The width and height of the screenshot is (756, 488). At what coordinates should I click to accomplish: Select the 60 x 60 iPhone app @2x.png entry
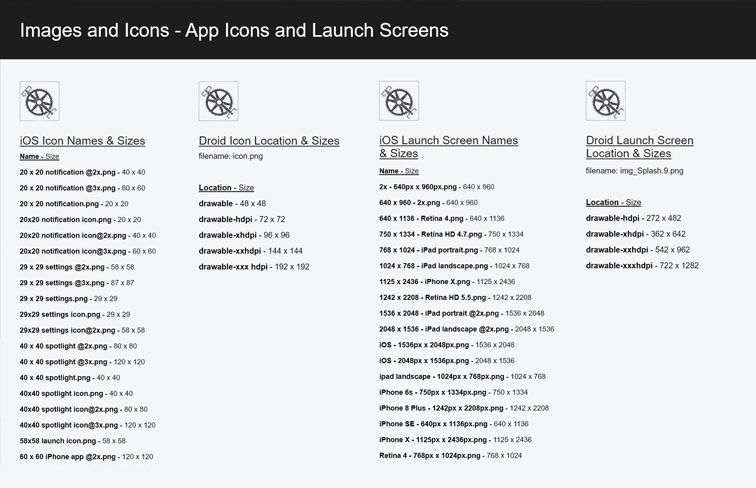(x=86, y=456)
